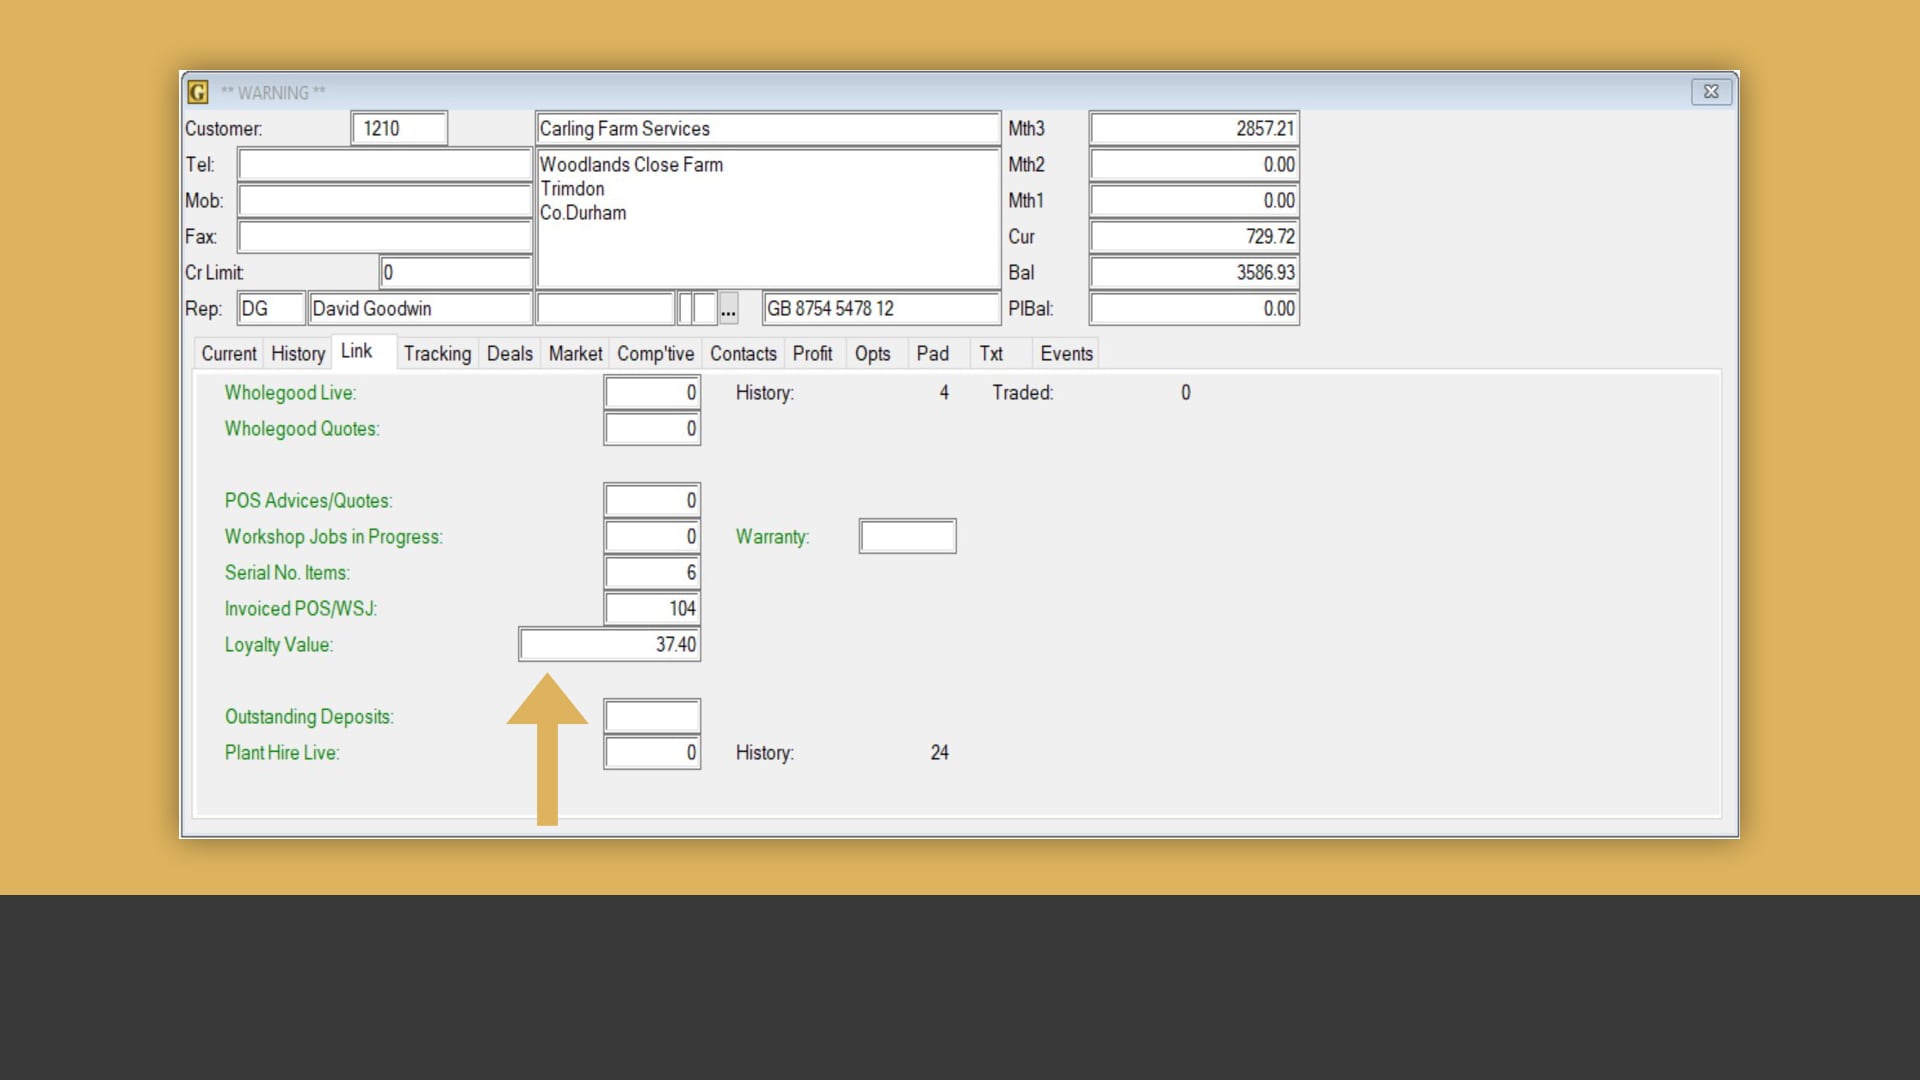The image size is (1920, 1080).
Task: Open the Events tab
Action: (1066, 354)
